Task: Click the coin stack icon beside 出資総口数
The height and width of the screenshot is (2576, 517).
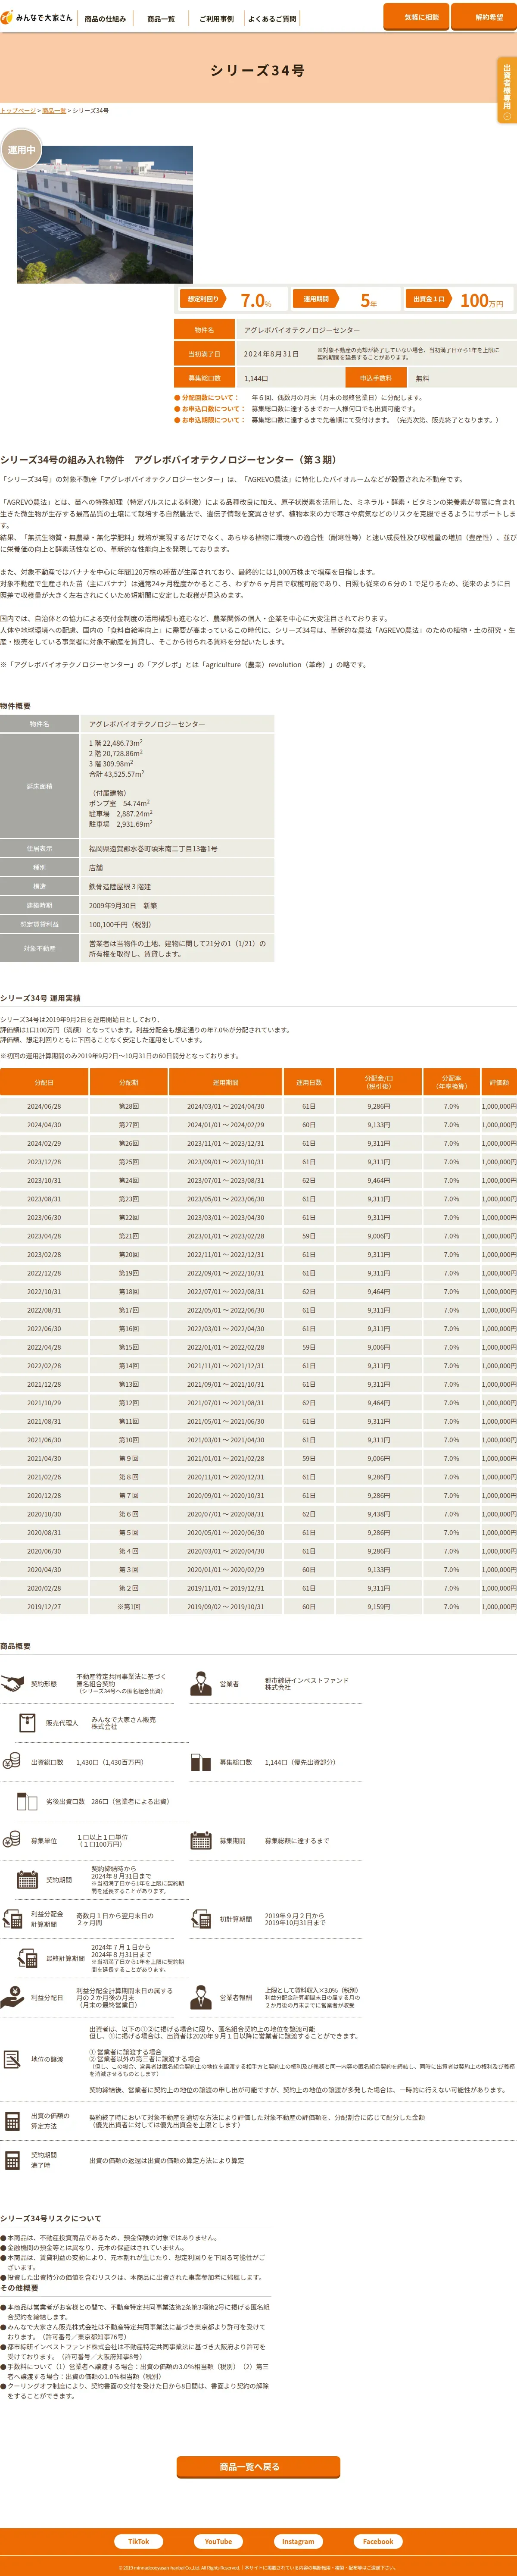Action: 12,1761
